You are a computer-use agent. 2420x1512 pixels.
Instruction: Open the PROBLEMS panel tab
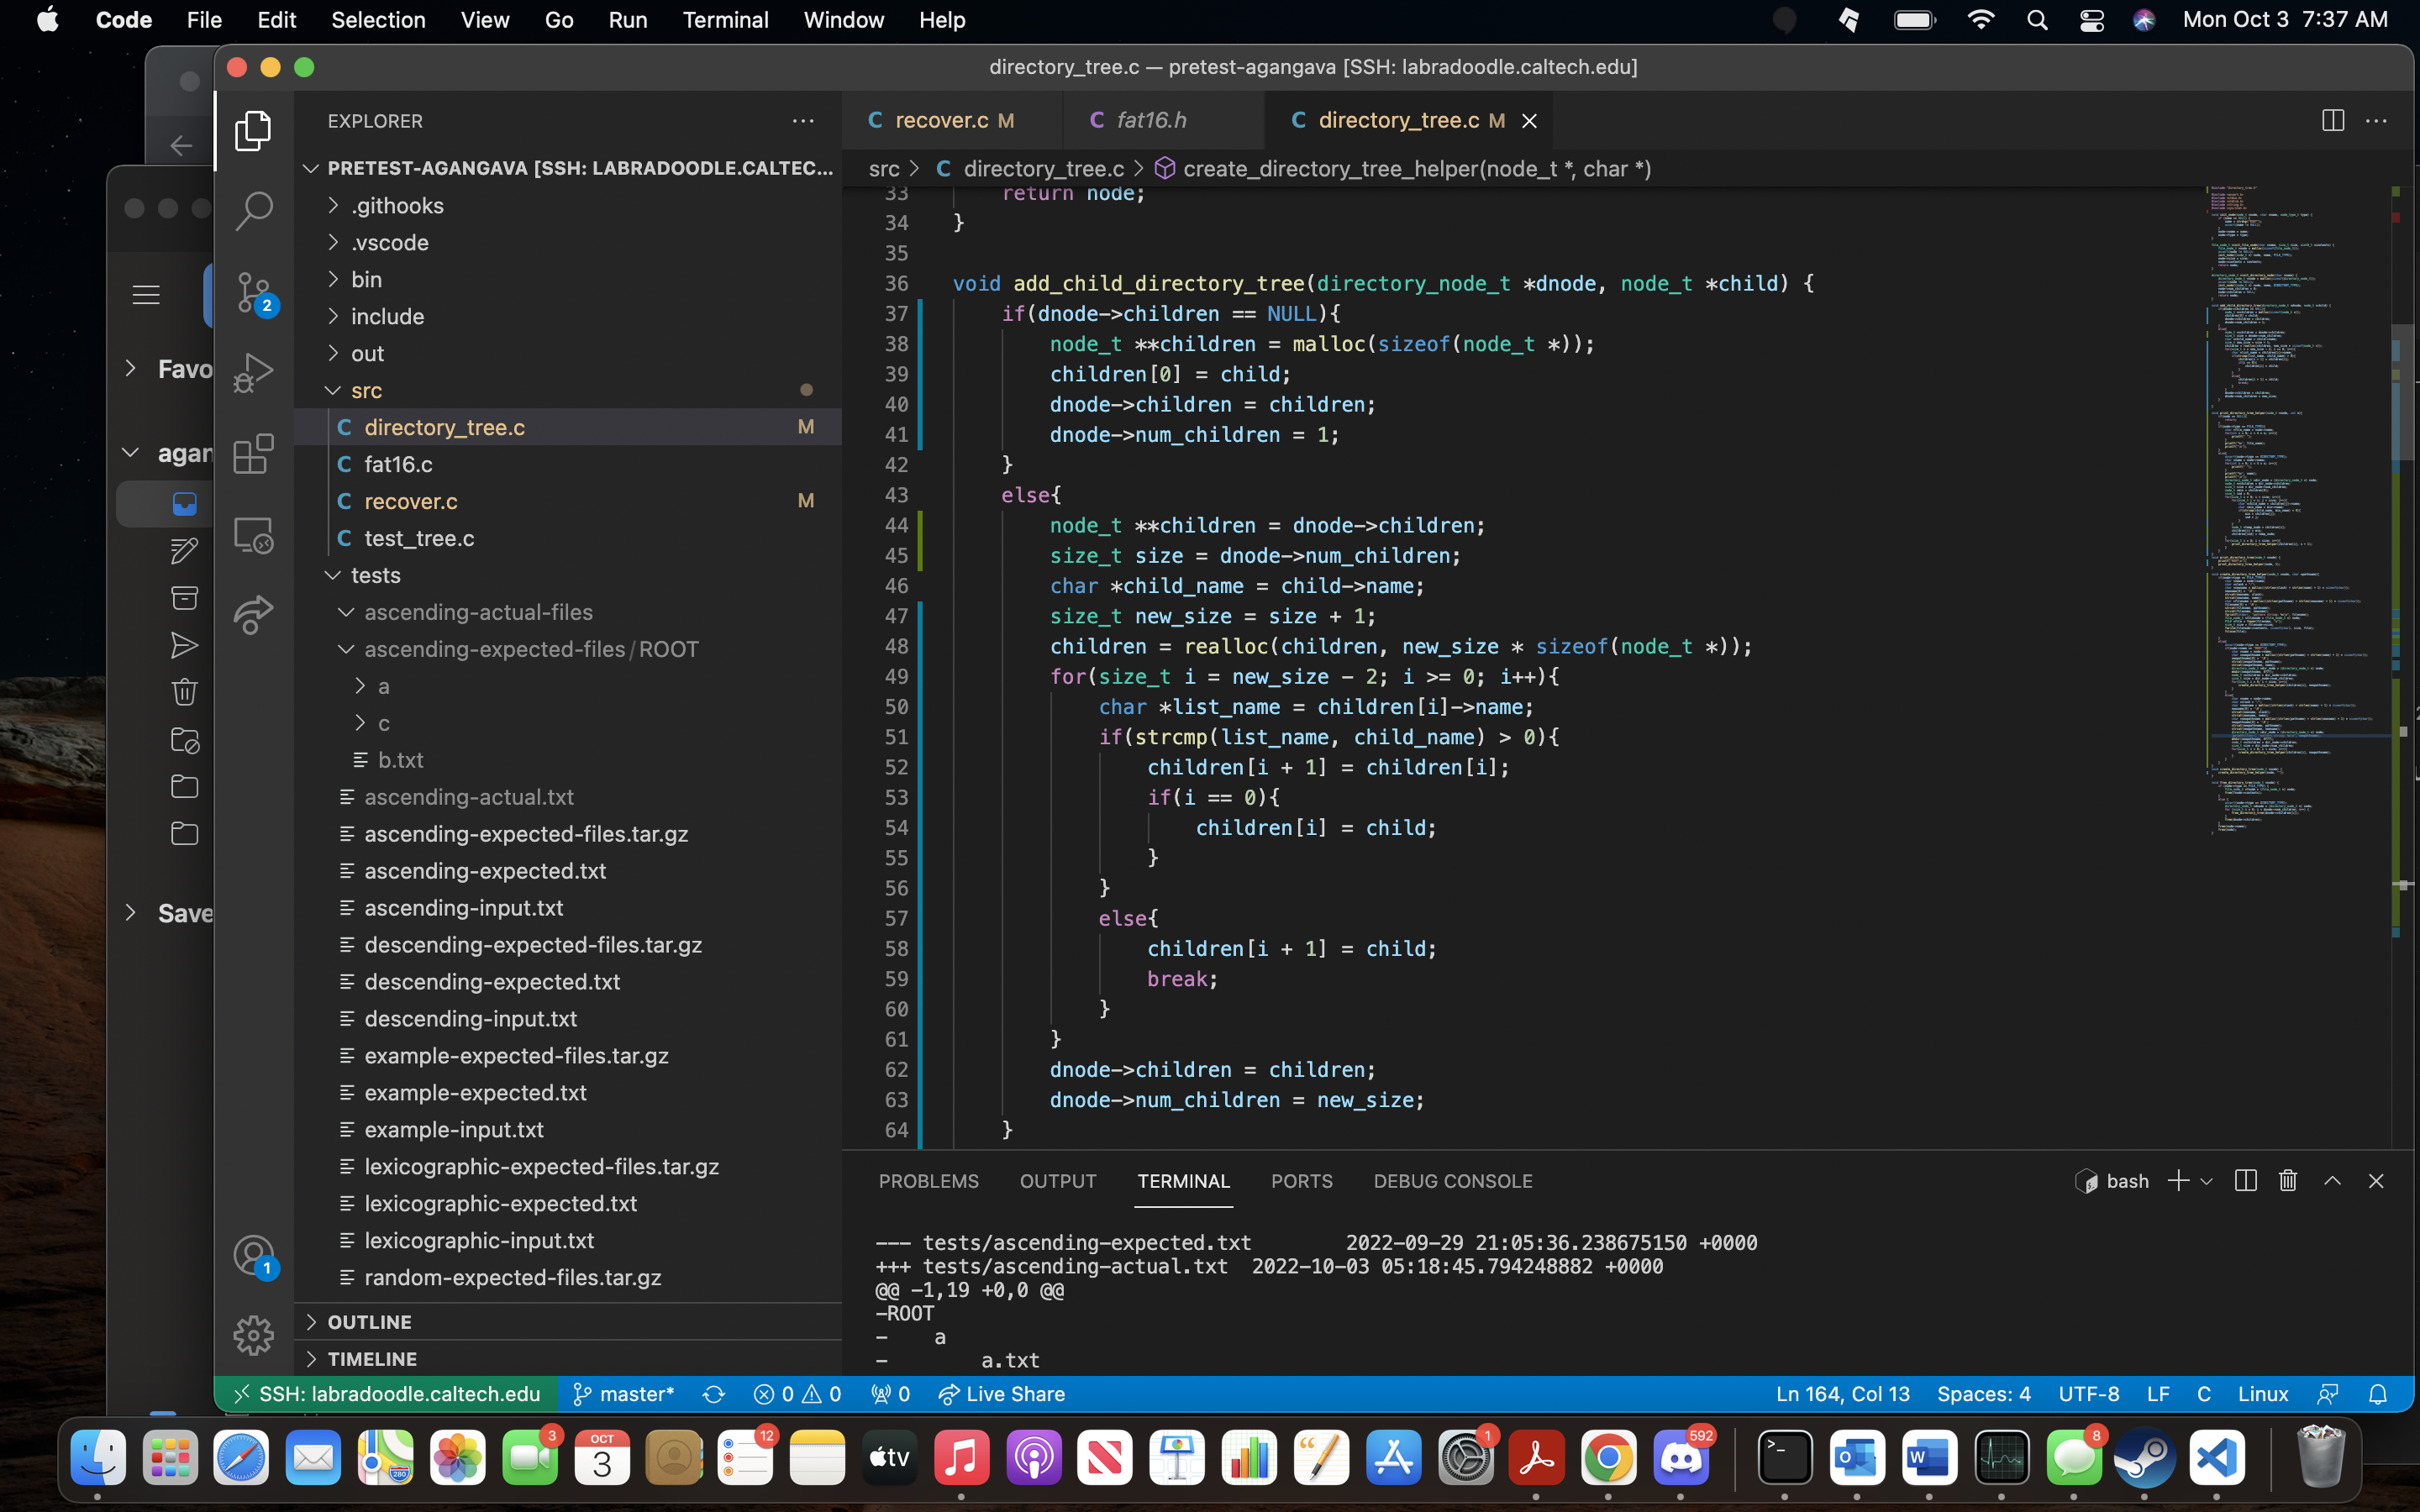928,1181
